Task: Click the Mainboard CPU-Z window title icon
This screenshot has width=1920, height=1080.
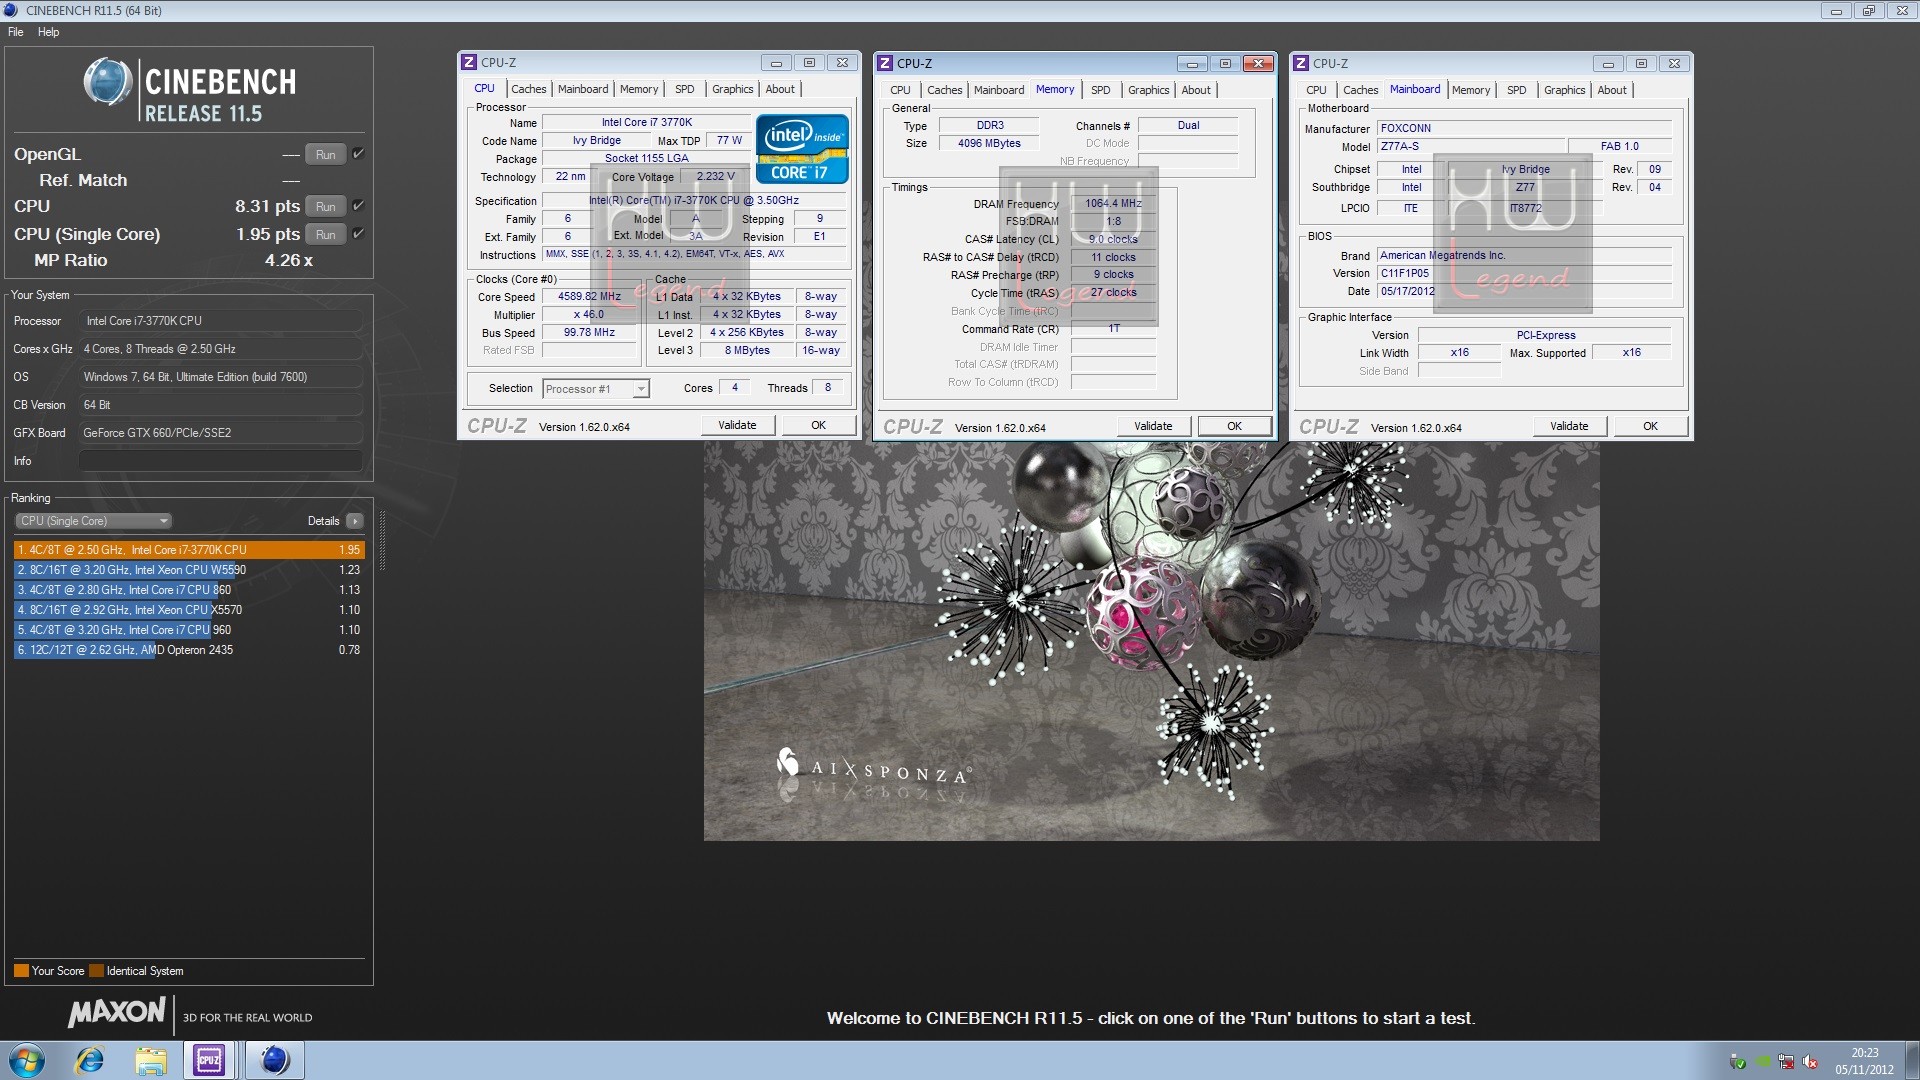Action: coord(1300,63)
